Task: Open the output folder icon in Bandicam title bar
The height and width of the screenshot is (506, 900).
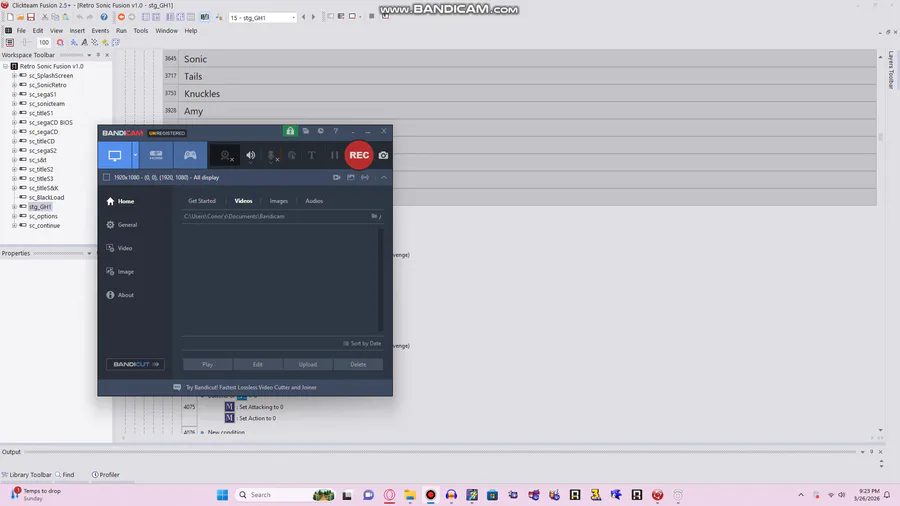Action: tap(306, 131)
